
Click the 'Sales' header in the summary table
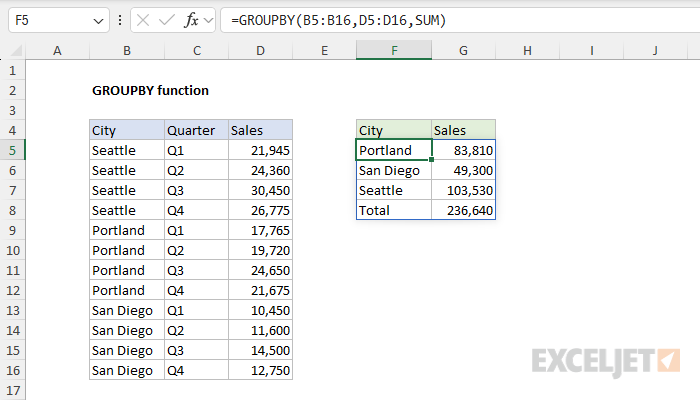click(x=463, y=130)
